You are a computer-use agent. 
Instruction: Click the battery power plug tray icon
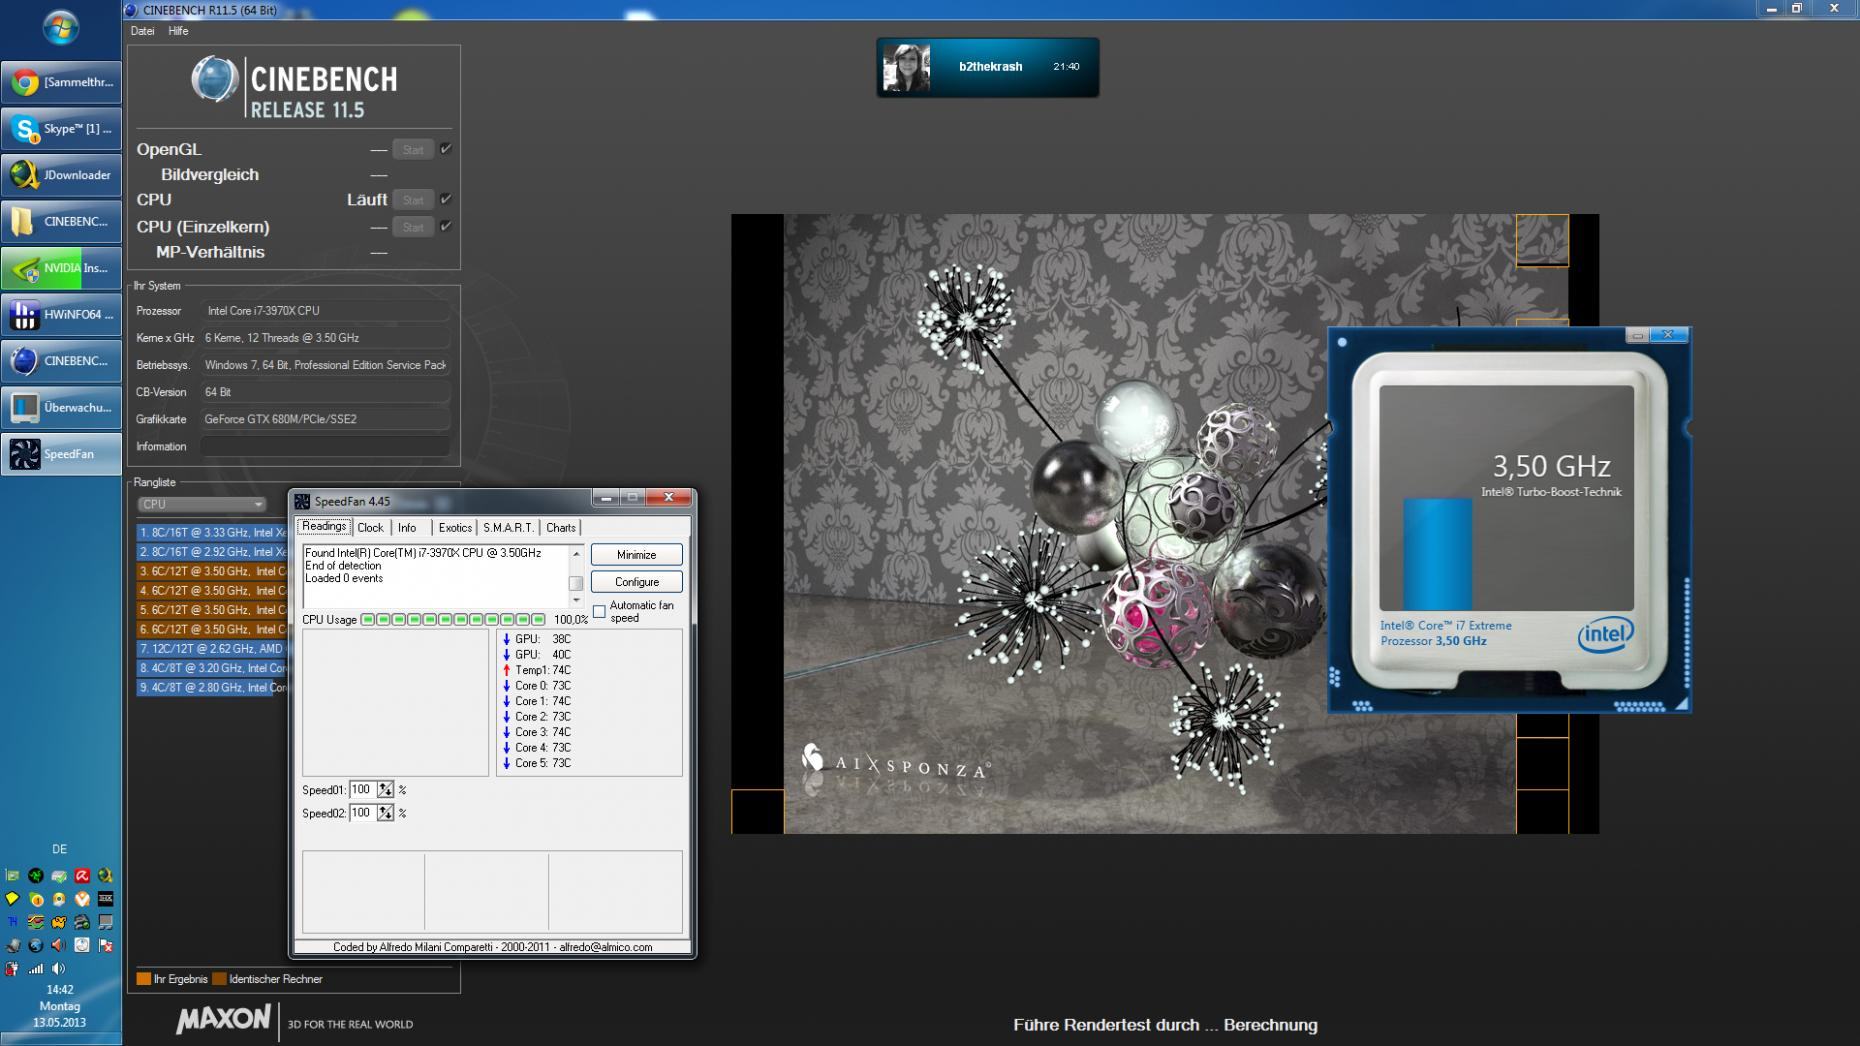pos(12,968)
